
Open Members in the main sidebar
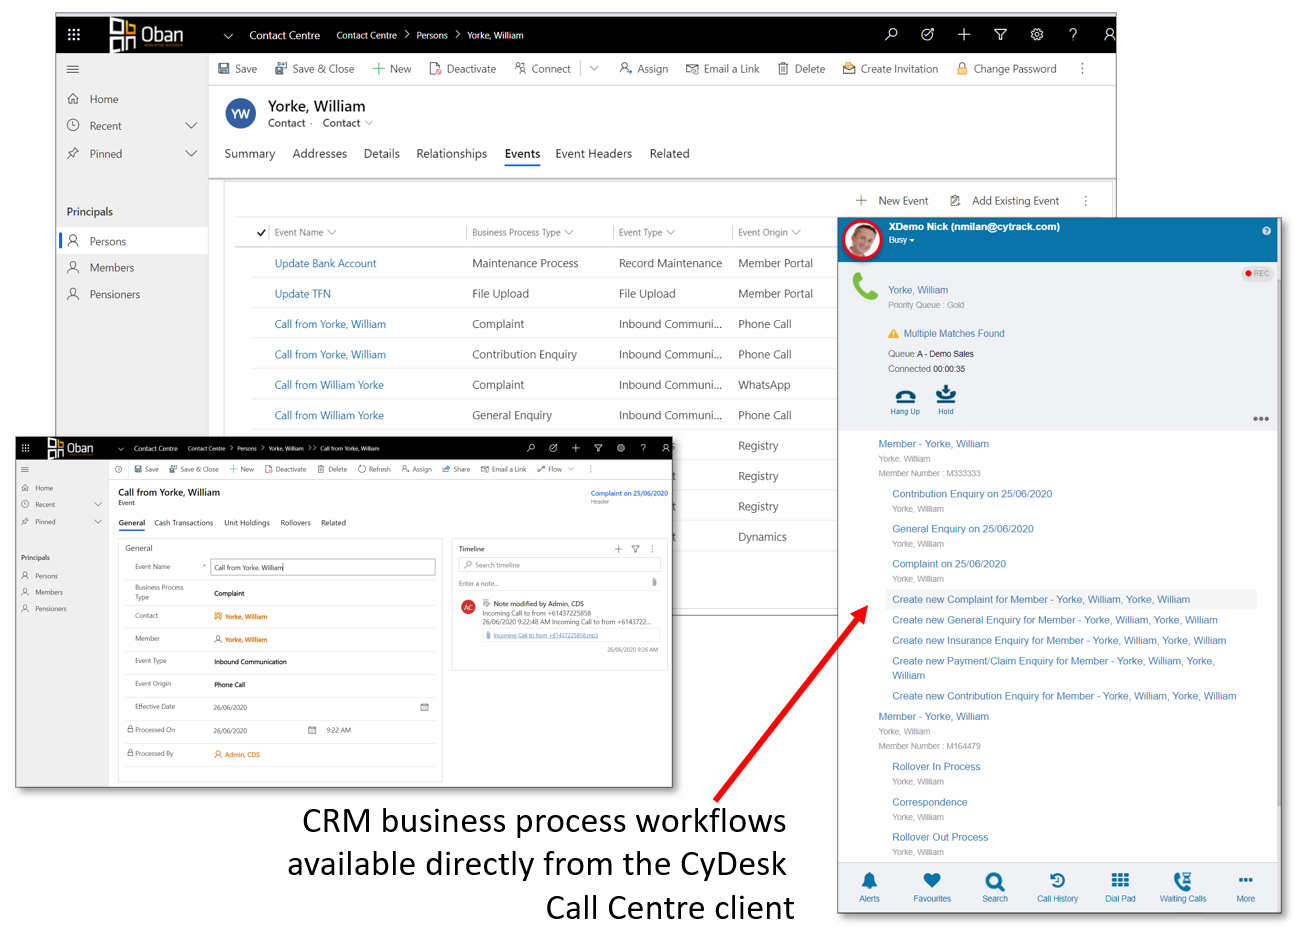112,268
